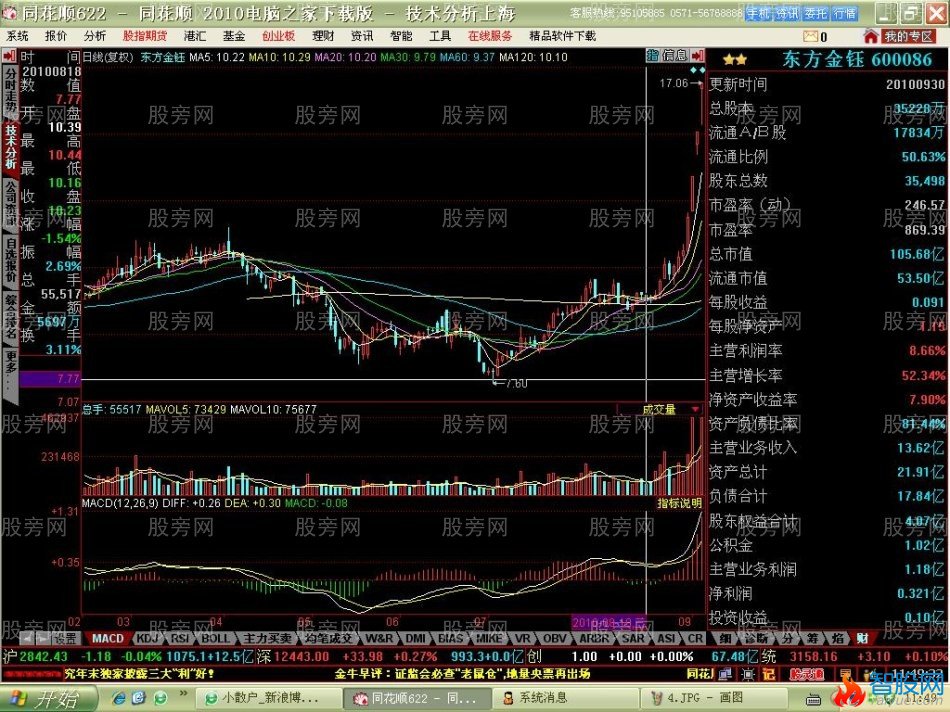The width and height of the screenshot is (950, 712).
Task: Switch to 细 detail tab
Action: [725, 638]
